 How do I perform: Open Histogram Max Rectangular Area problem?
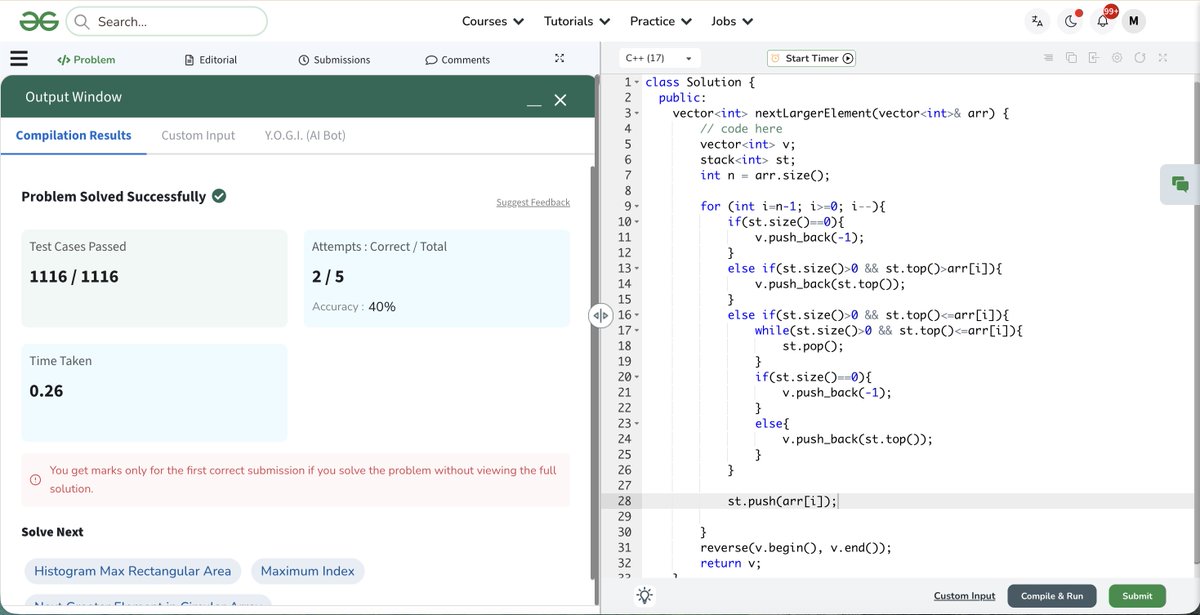[133, 571]
